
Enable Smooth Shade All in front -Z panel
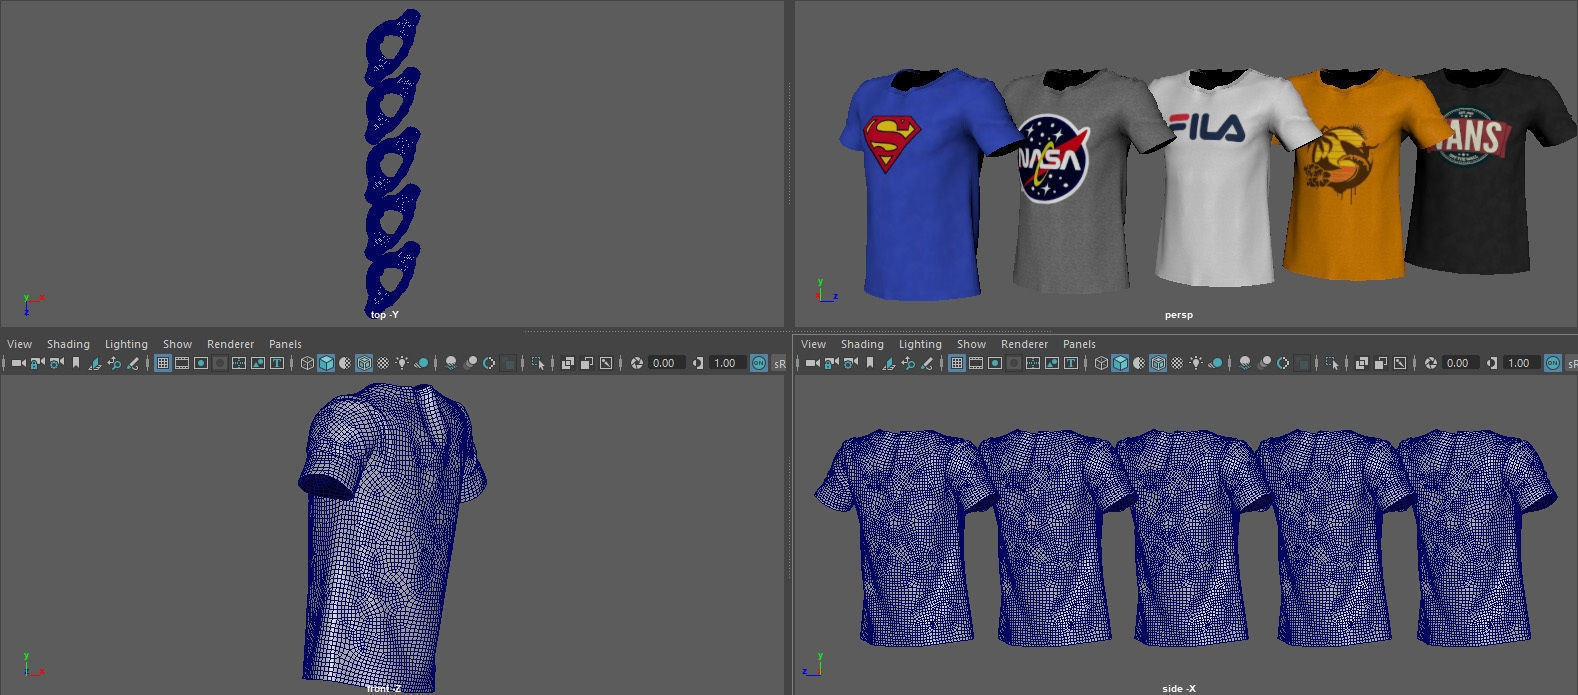[326, 363]
